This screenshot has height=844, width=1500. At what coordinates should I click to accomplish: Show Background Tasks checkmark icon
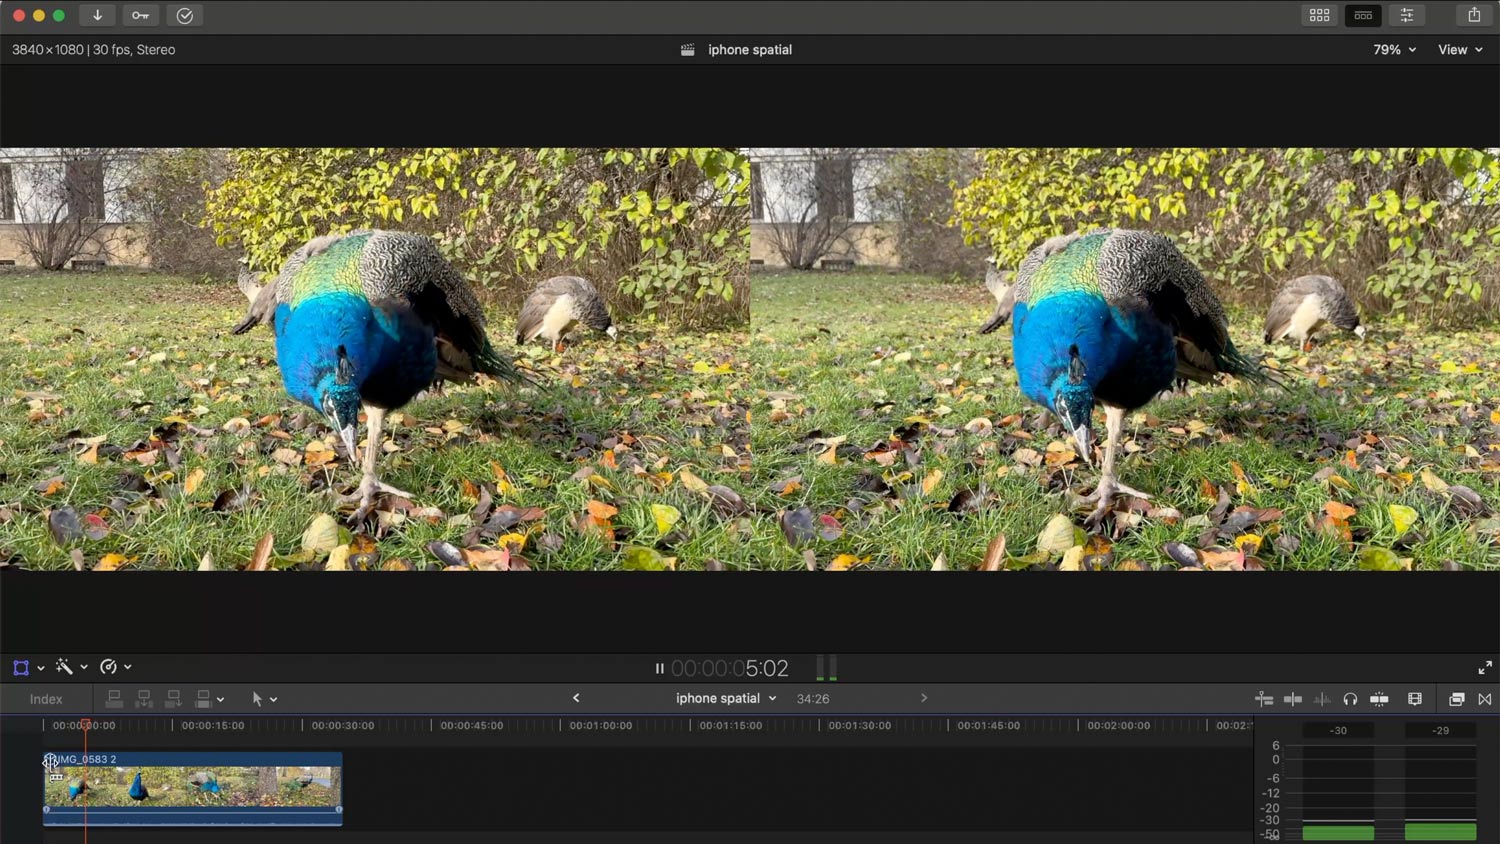pos(185,15)
